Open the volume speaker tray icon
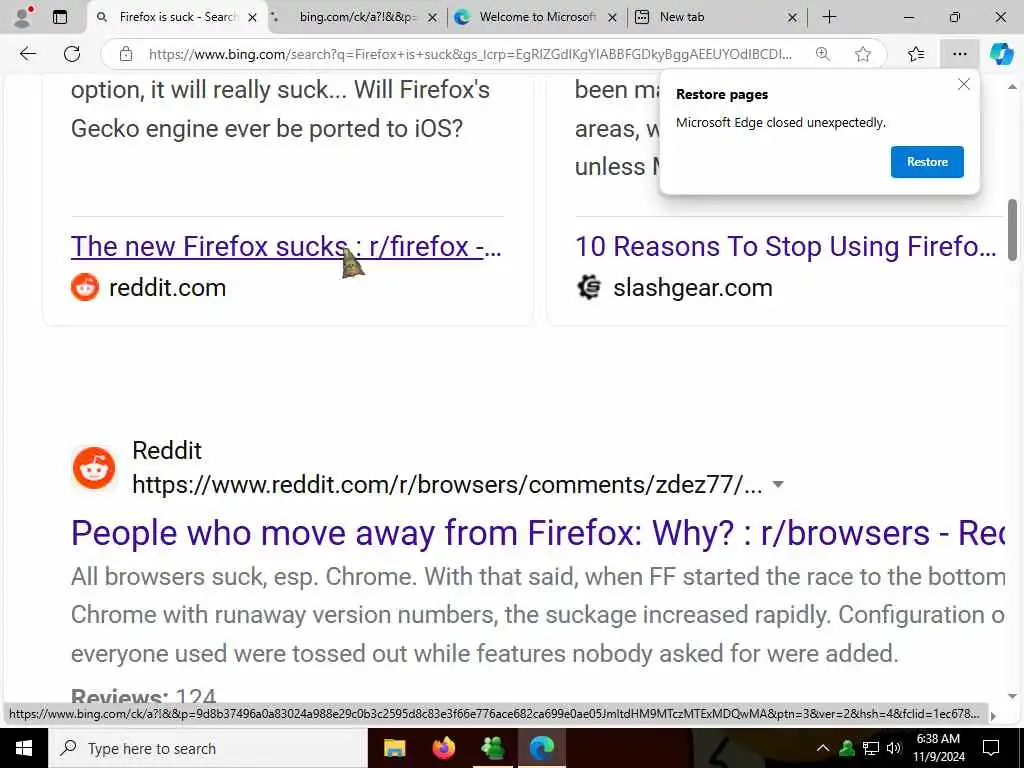 (x=893, y=748)
